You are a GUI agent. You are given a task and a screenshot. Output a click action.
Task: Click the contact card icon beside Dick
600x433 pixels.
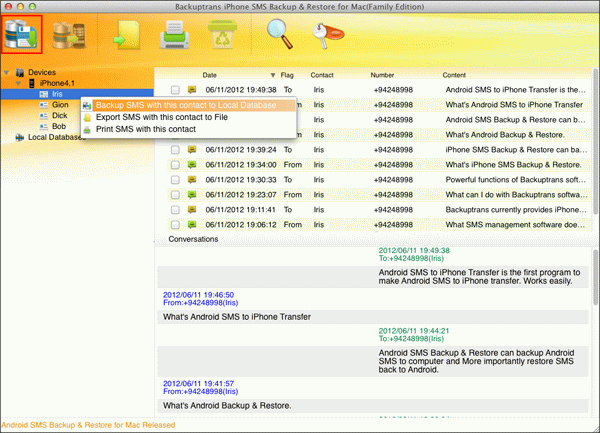coord(44,116)
